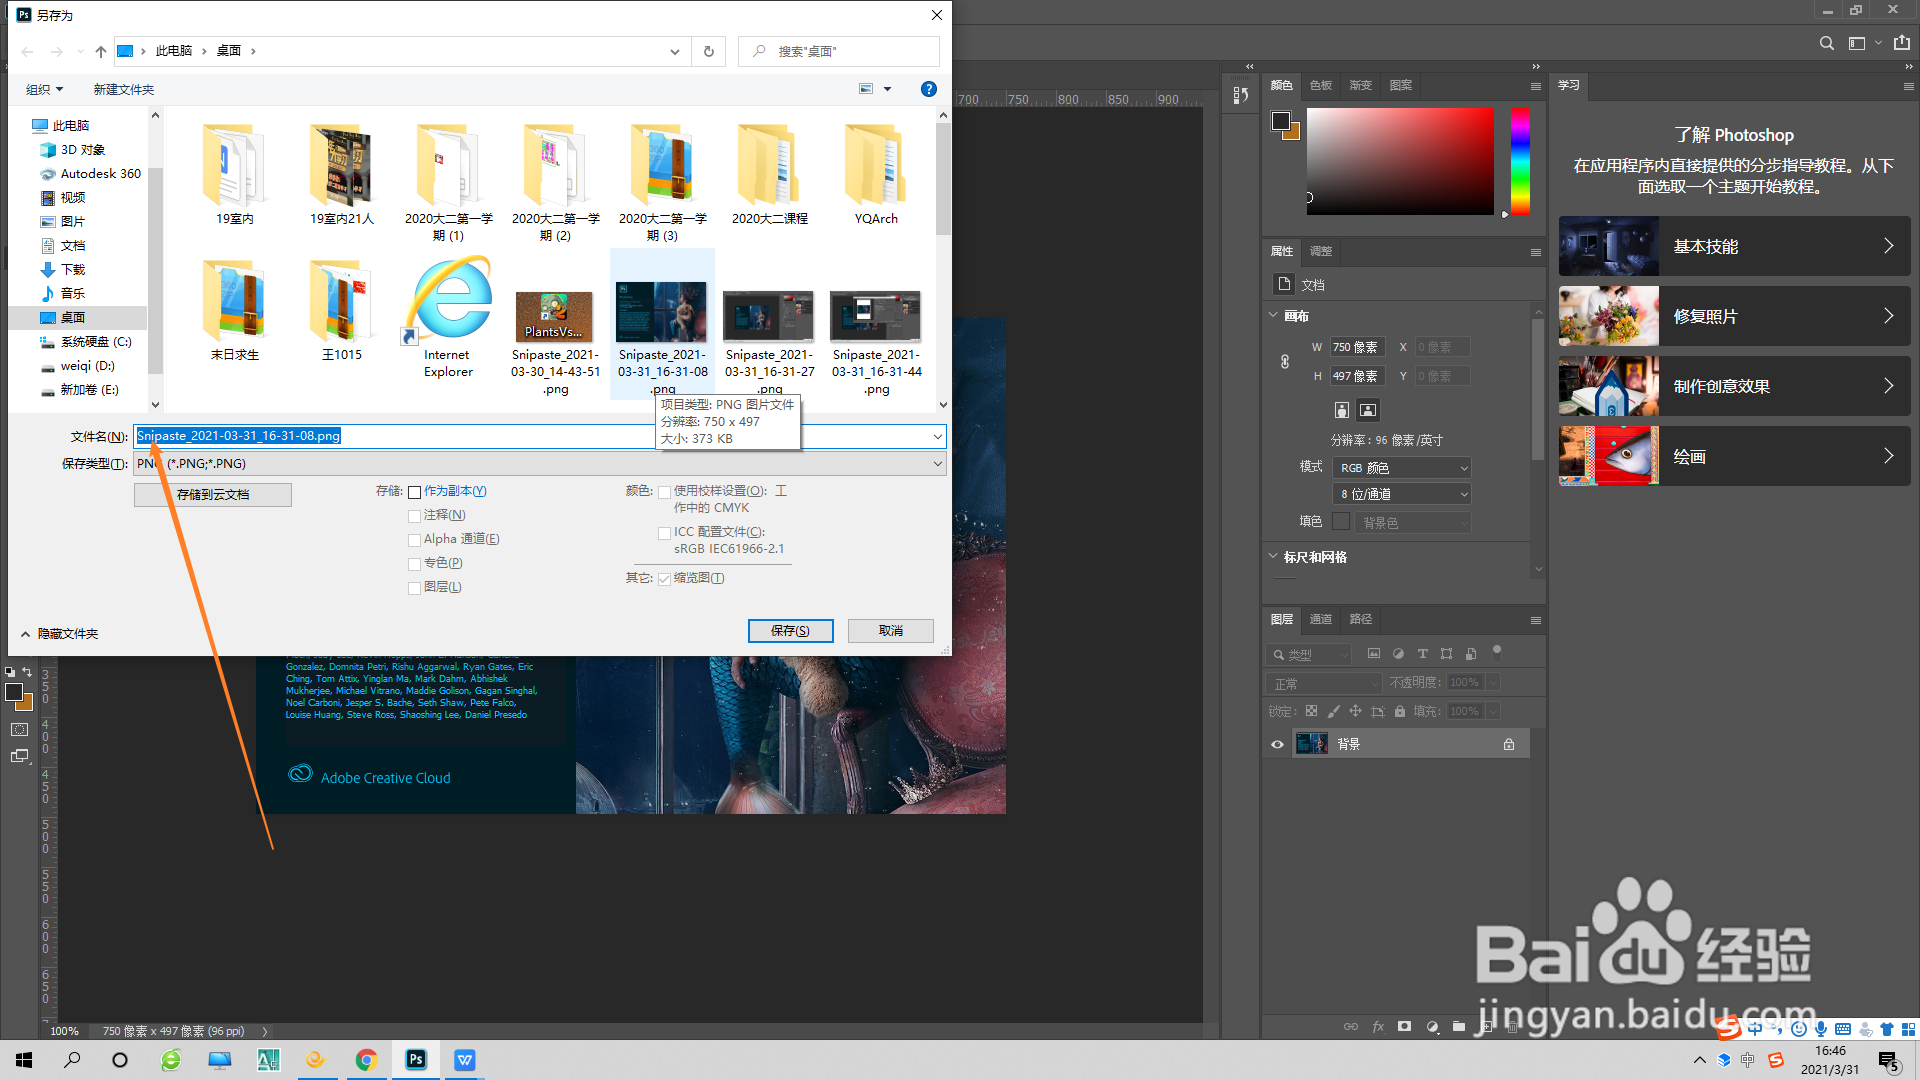Image resolution: width=1920 pixels, height=1080 pixels.
Task: Open the notification center
Action: point(1889,1061)
